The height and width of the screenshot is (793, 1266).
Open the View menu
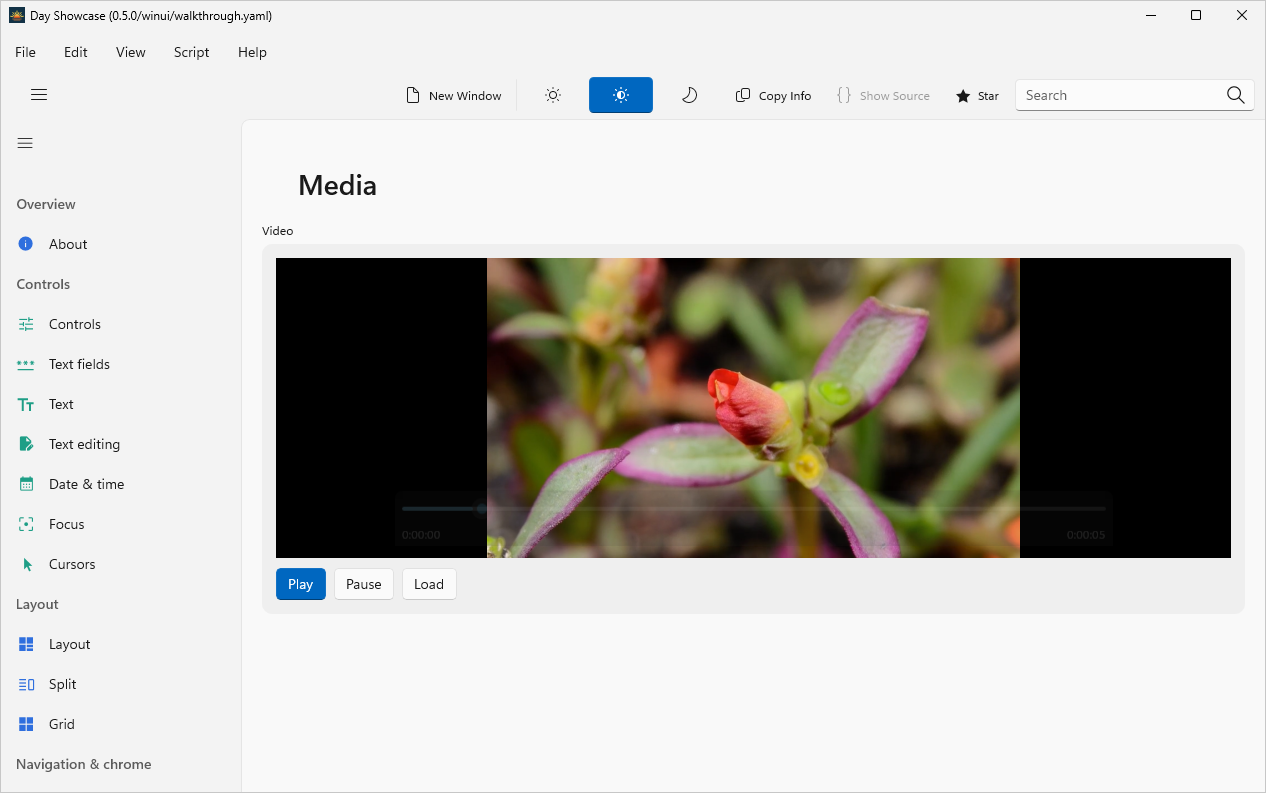coord(131,52)
